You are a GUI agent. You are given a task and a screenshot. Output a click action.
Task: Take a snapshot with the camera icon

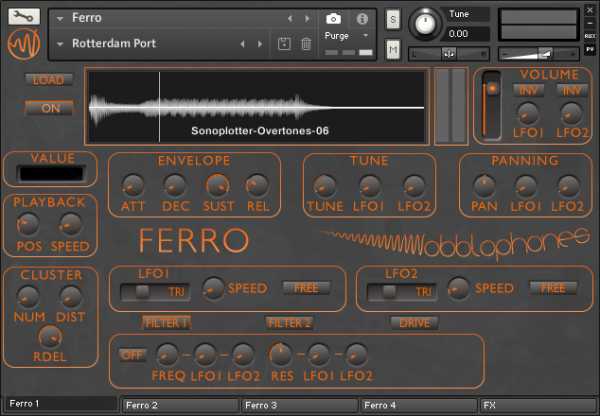(333, 18)
